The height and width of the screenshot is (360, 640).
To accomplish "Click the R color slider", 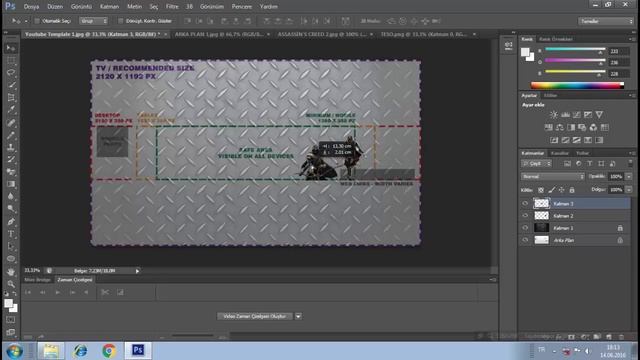I will point(575,50).
